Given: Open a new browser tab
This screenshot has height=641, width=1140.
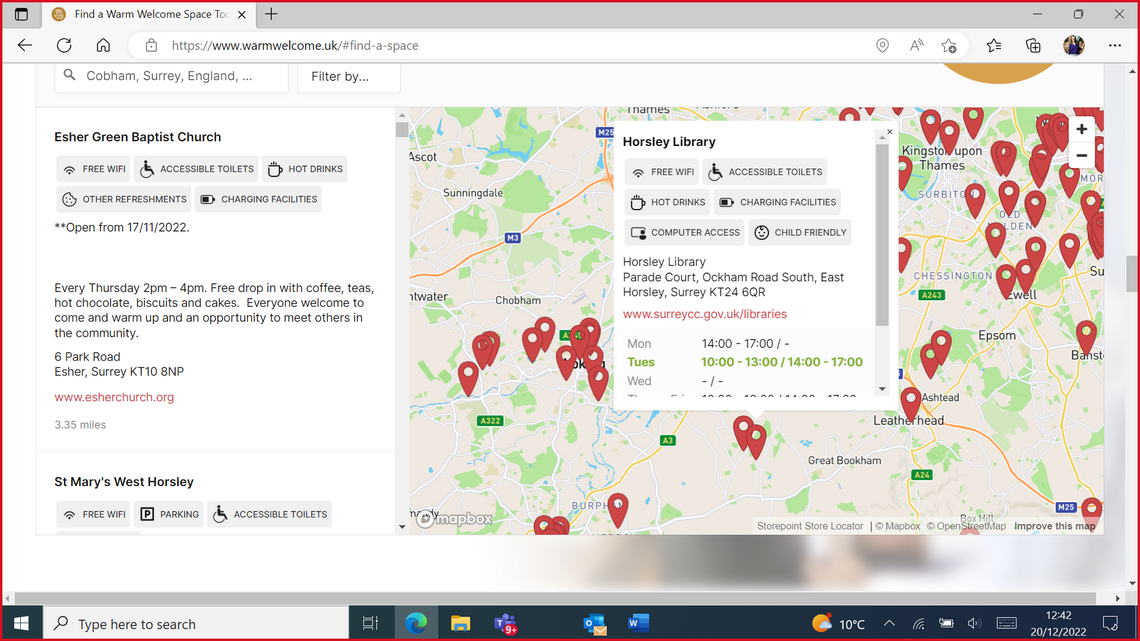Looking at the screenshot, I should [271, 14].
